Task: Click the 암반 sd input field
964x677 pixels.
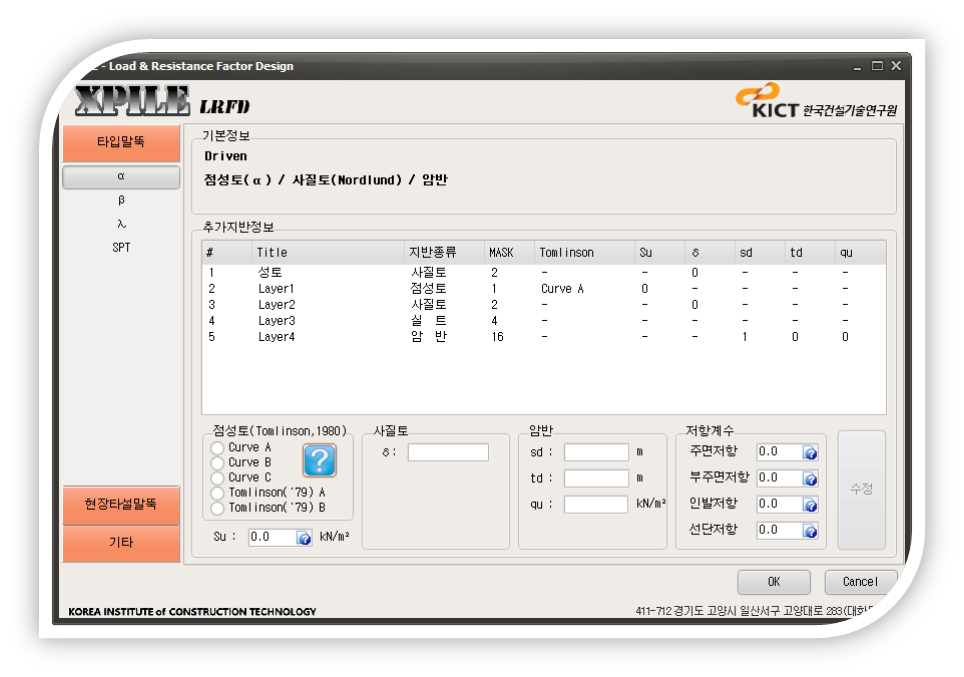Action: (596, 453)
